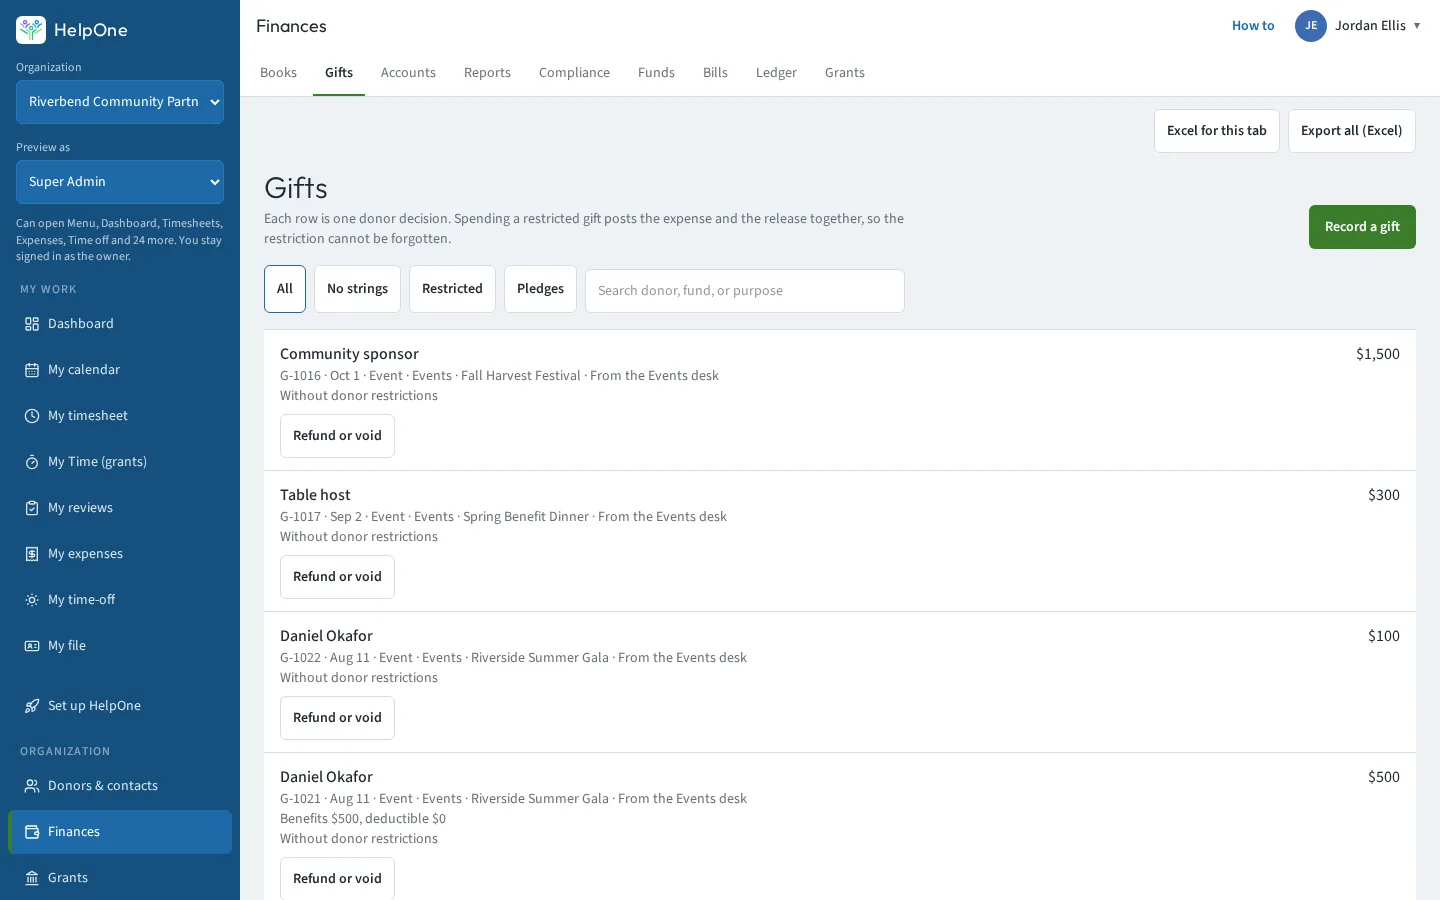This screenshot has width=1440, height=900.
Task: Open the Funds tab
Action: click(x=656, y=73)
